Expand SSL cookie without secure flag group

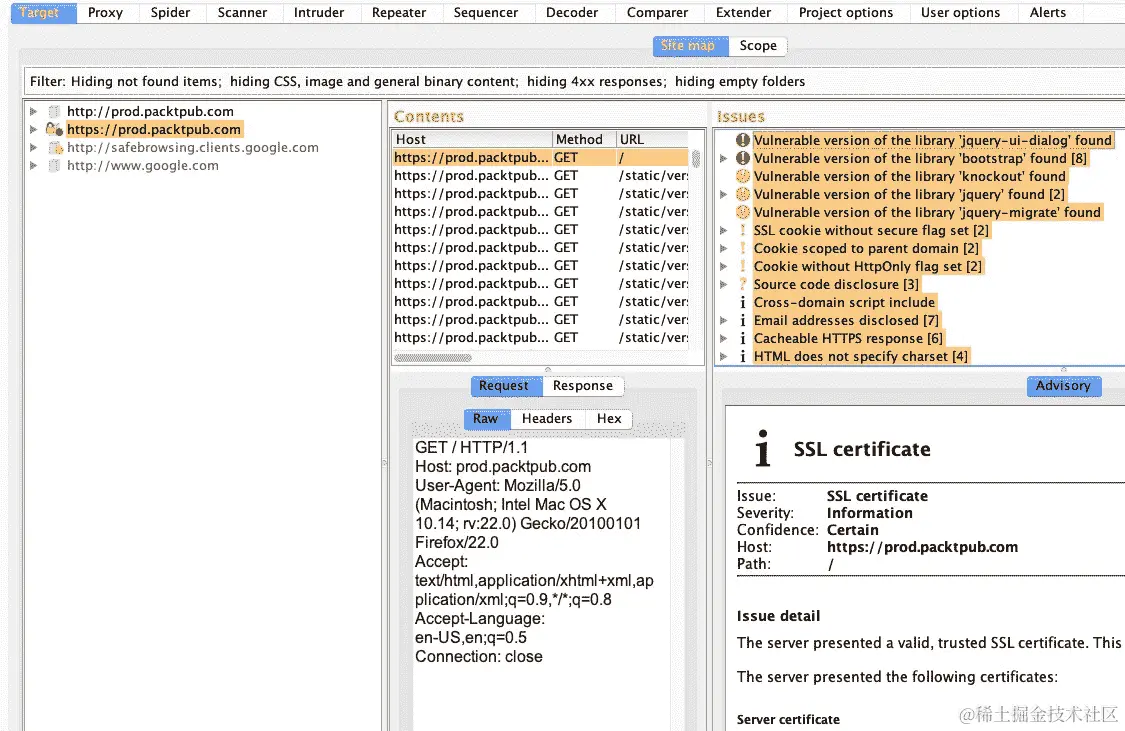(x=723, y=230)
